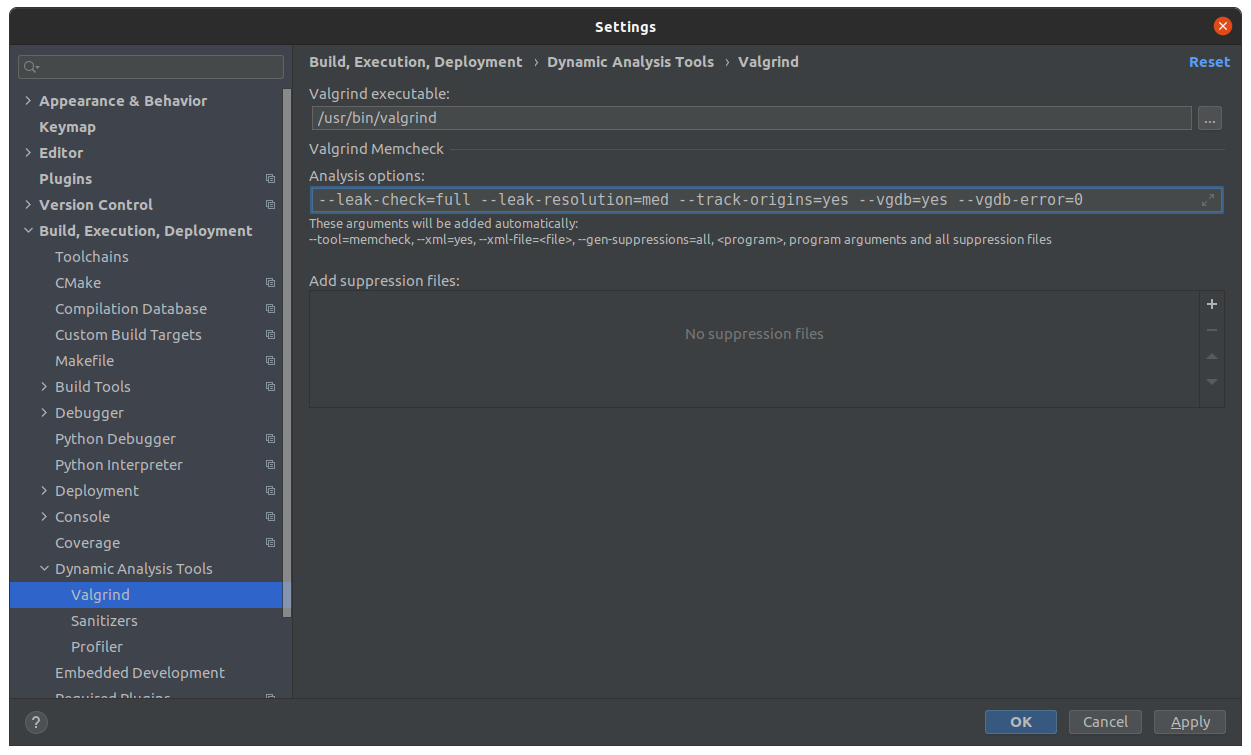Click the project-level icon beside Makefile

point(270,361)
